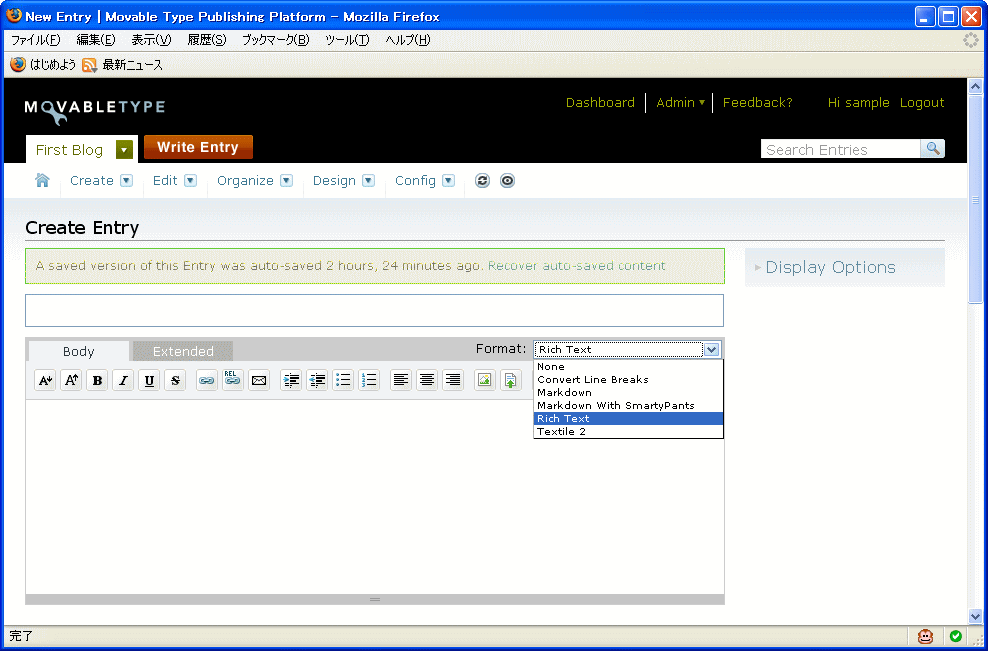Select Convert Line Breaks format option
Screen dimensions: 988x651
[x=628, y=379]
